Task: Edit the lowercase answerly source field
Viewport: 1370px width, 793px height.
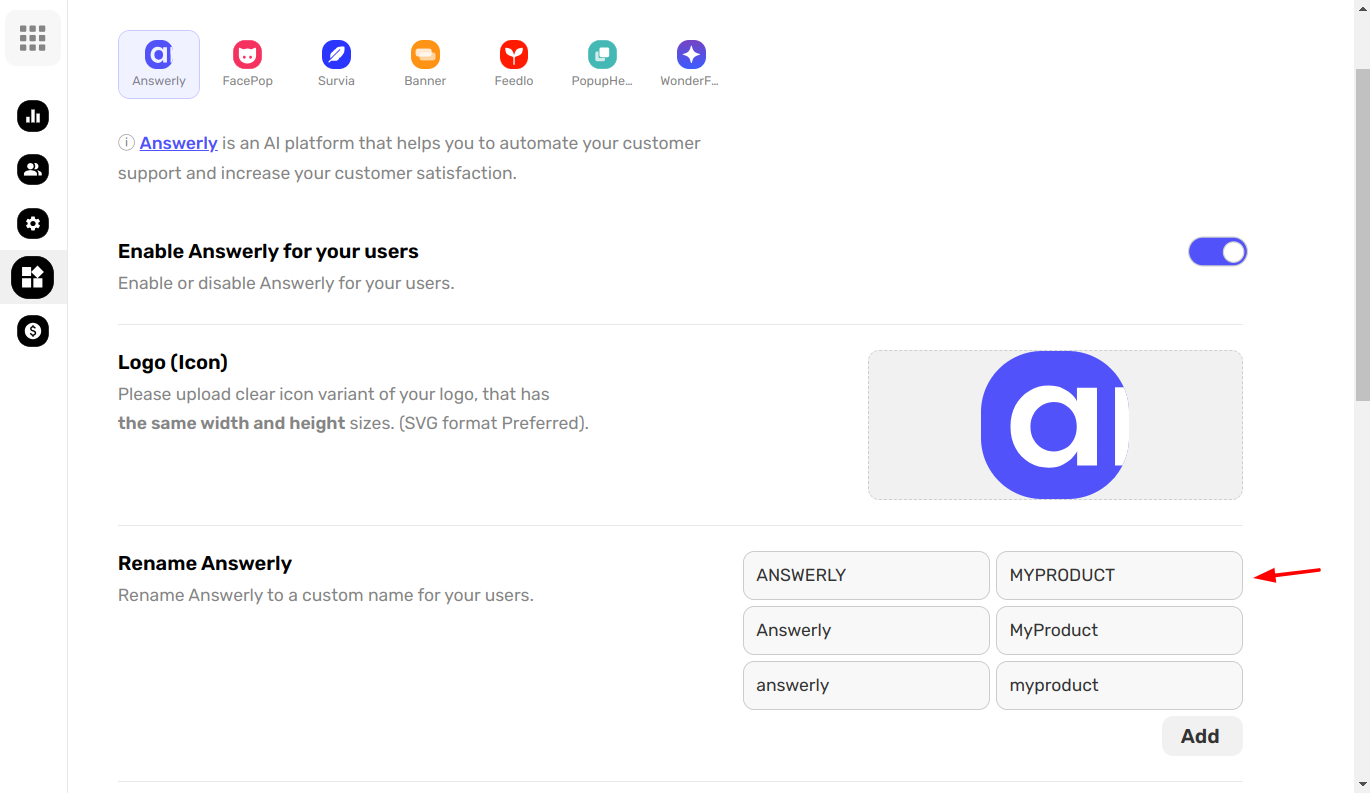Action: tap(866, 685)
